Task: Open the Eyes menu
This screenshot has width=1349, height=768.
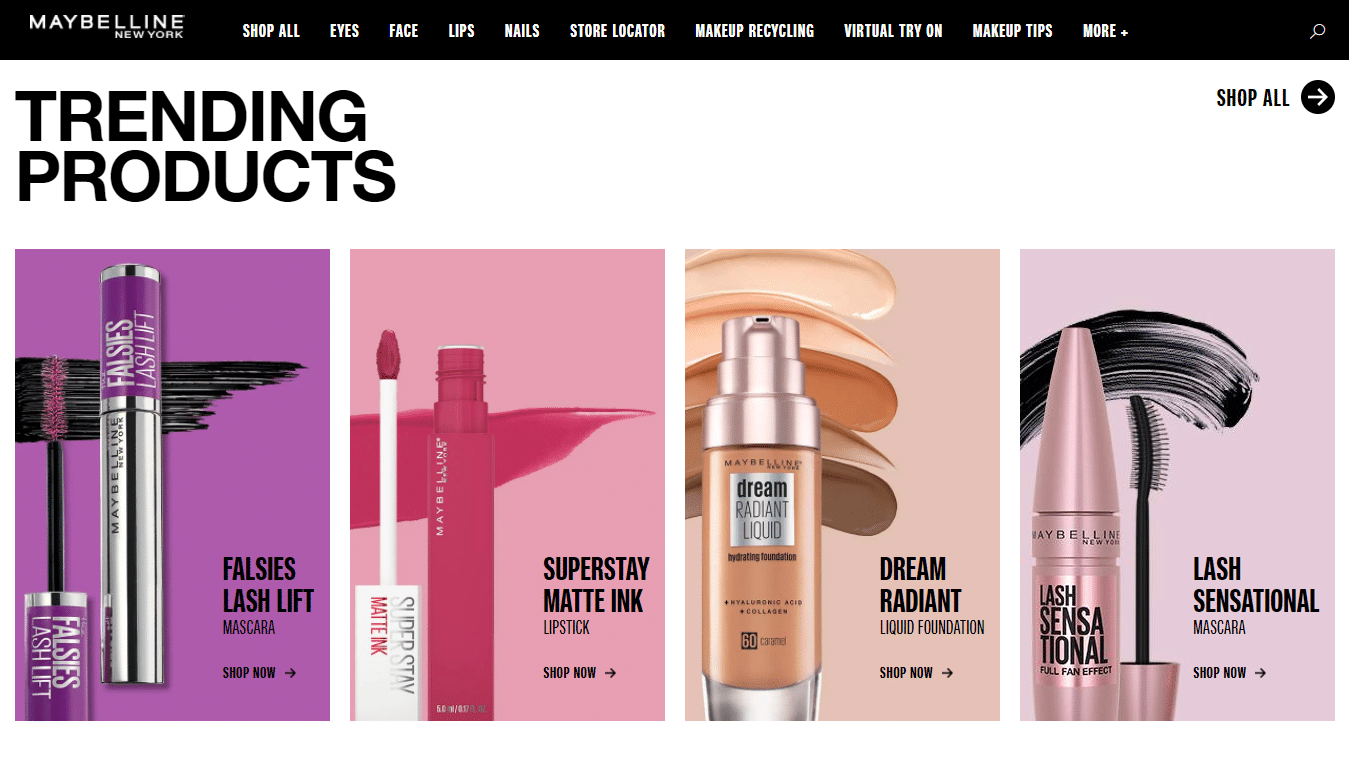Action: [344, 31]
